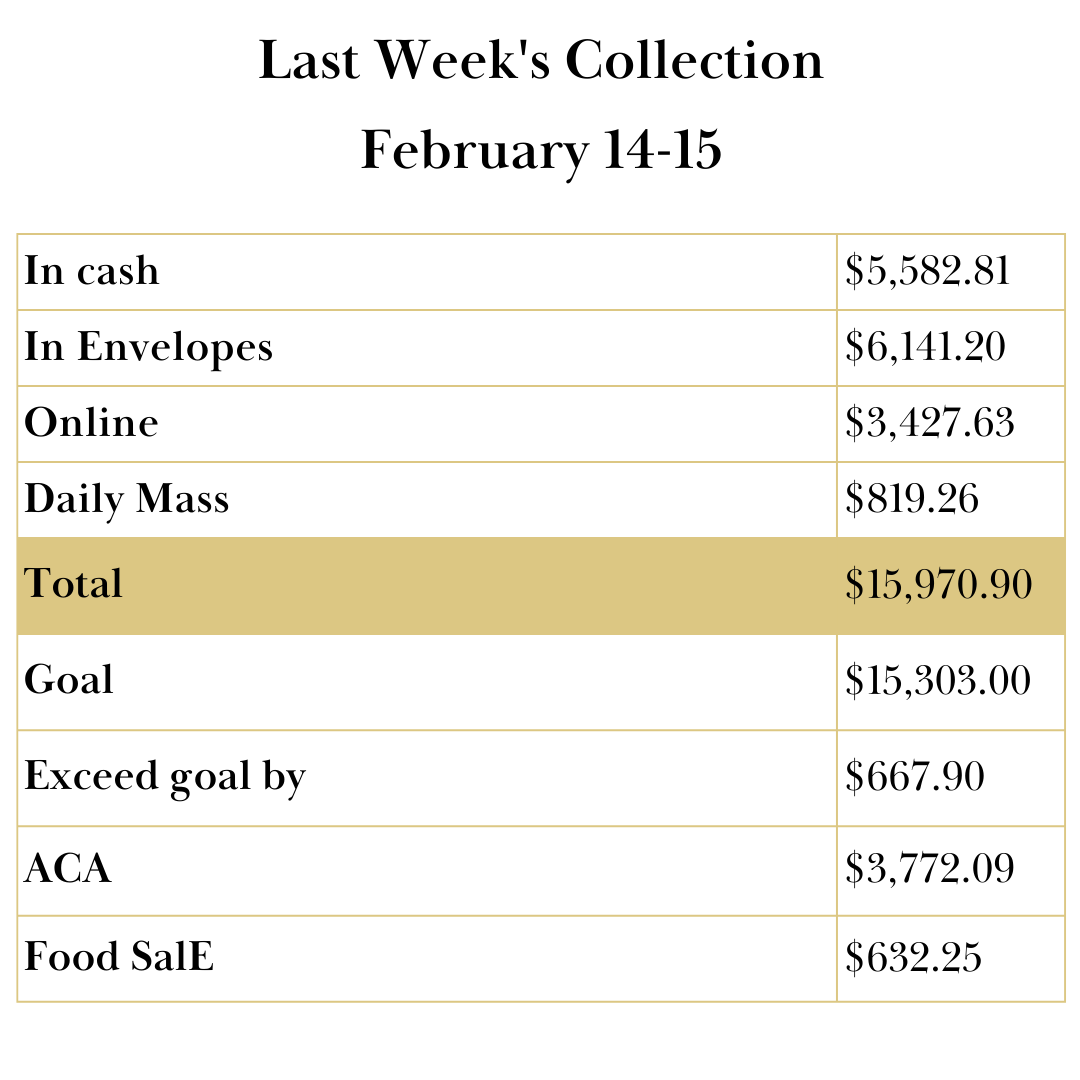Click the "In Envelopes" row label
Screen dimensions: 1080x1080
(x=149, y=347)
